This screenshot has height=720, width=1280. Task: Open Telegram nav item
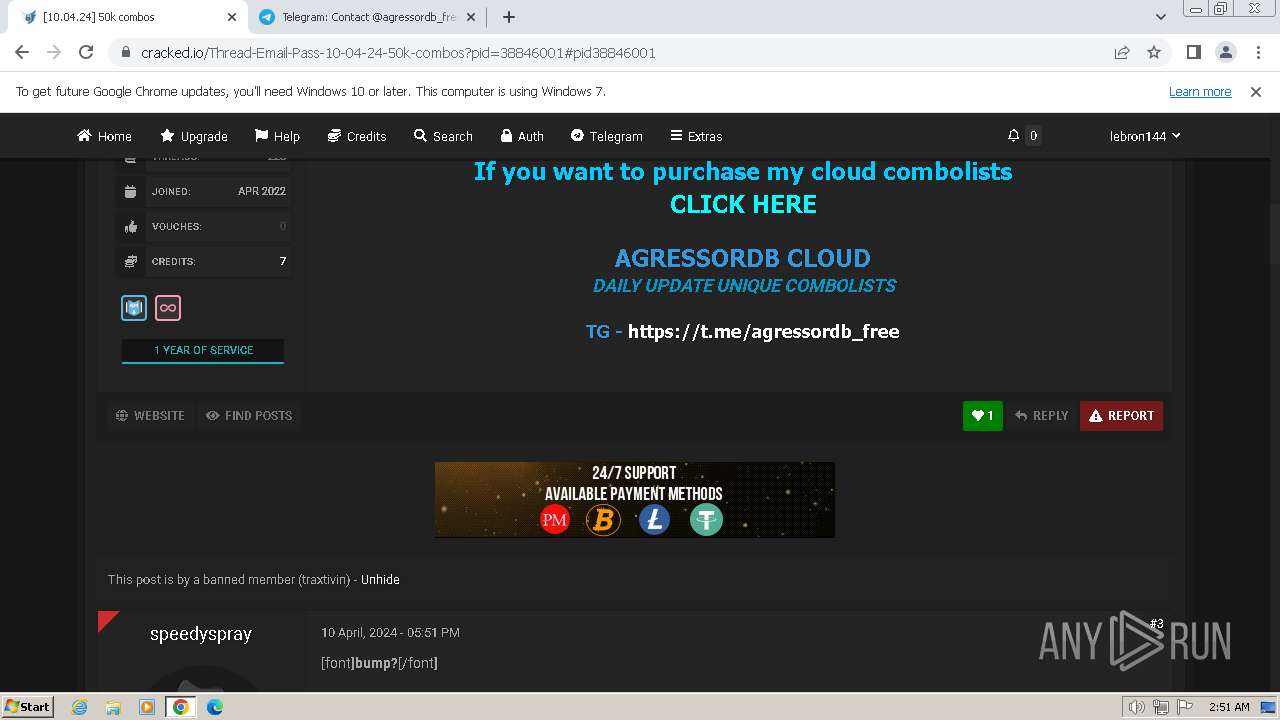point(606,136)
